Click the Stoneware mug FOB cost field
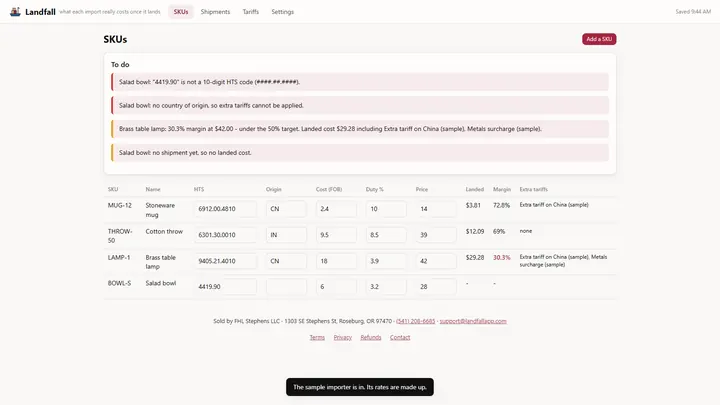 [336, 209]
